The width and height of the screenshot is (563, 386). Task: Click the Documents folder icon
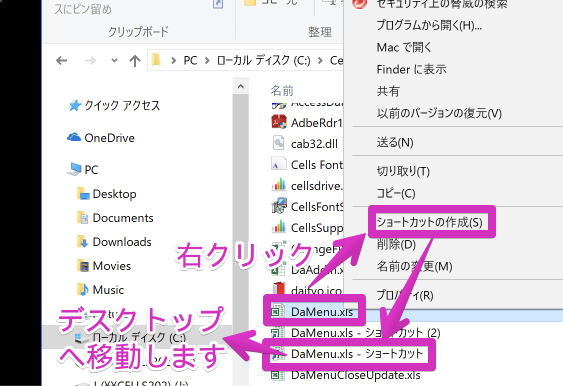pyautogui.click(x=83, y=218)
